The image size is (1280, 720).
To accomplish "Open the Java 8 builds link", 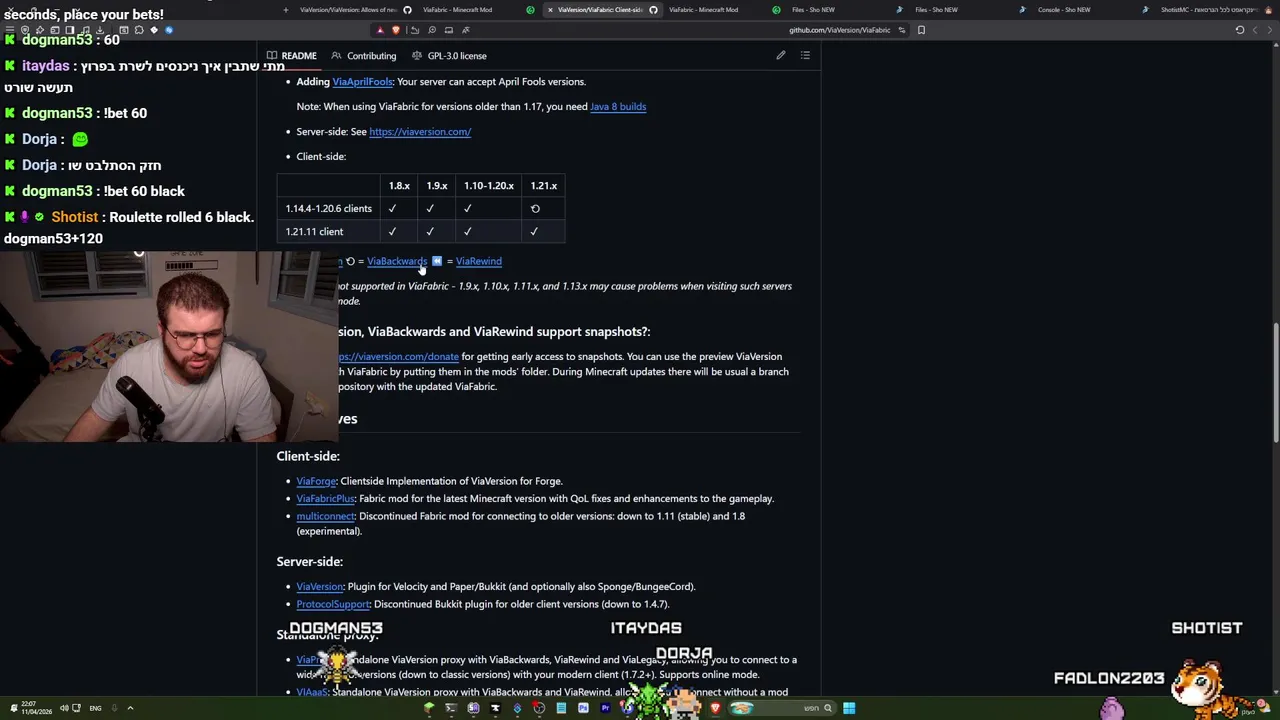I will [x=618, y=107].
